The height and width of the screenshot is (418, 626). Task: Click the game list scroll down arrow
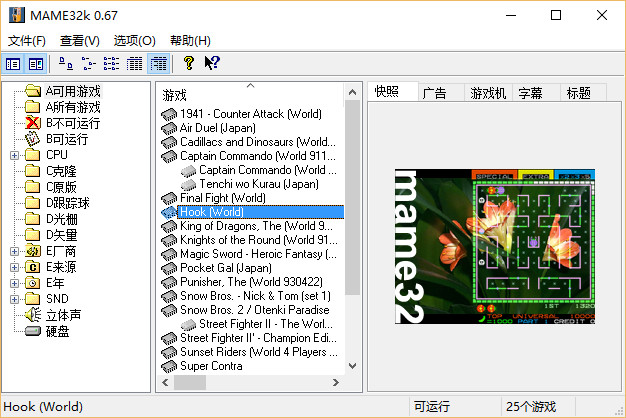click(353, 366)
